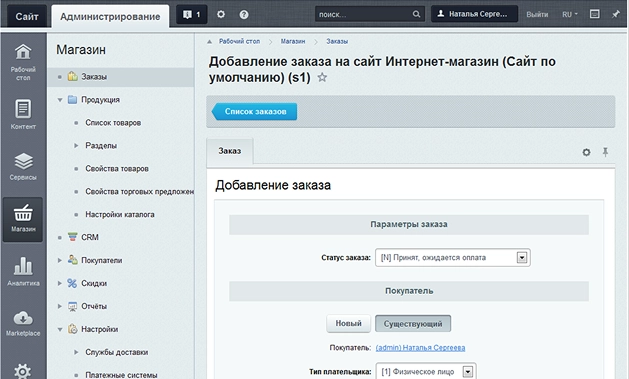Screen dimensions: 629x379
Task: Collapse the Продукция tree node
Action: coord(60,100)
